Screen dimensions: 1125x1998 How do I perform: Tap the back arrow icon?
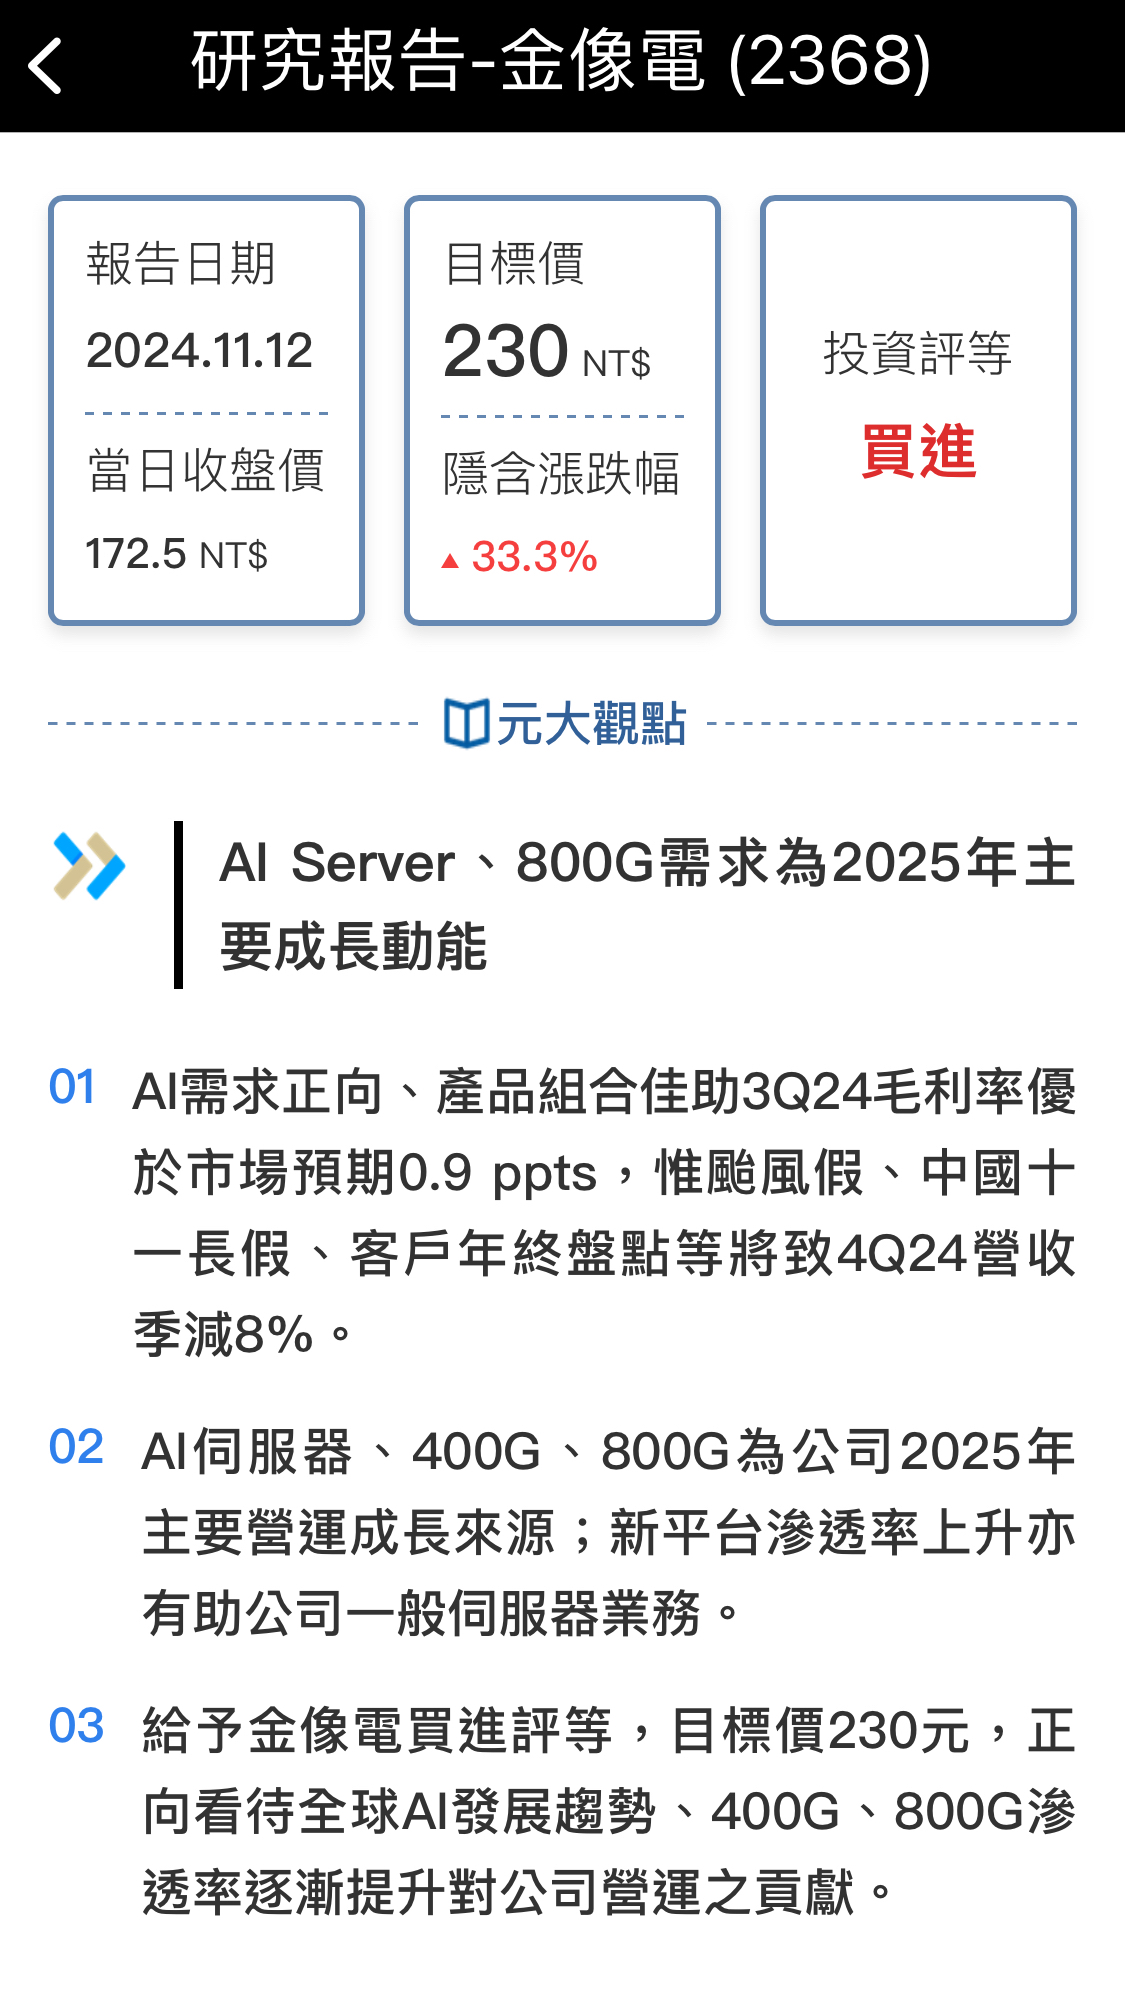pyautogui.click(x=46, y=66)
